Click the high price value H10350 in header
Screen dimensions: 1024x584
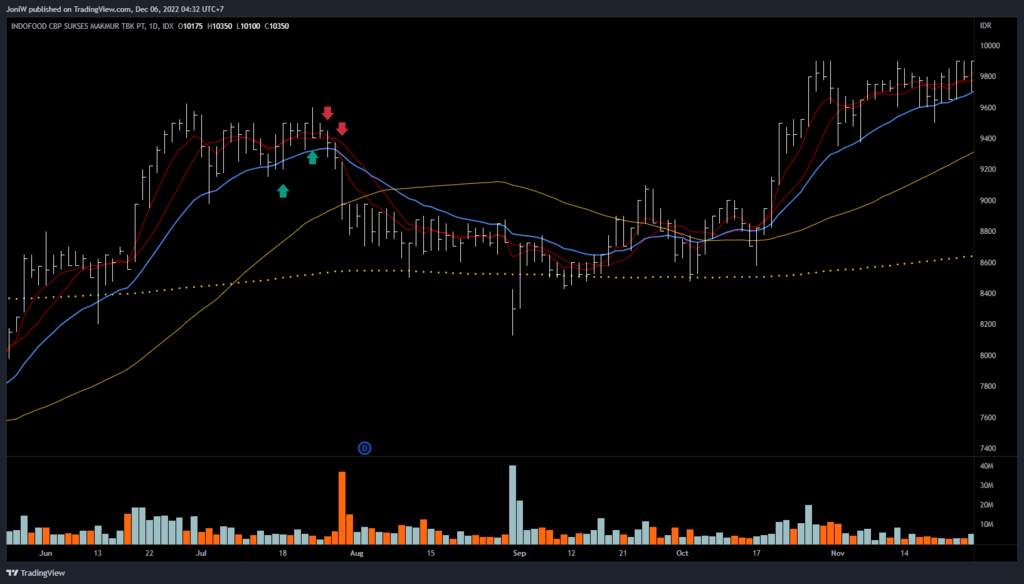pyautogui.click(x=215, y=25)
